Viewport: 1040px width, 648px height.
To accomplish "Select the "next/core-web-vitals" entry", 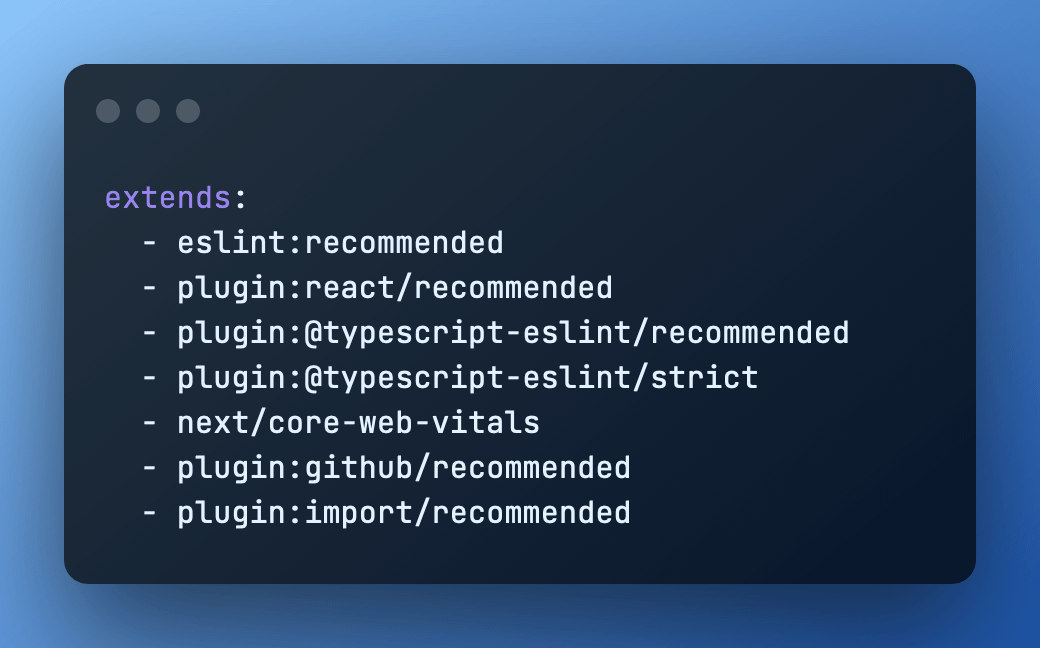I will pyautogui.click(x=359, y=423).
